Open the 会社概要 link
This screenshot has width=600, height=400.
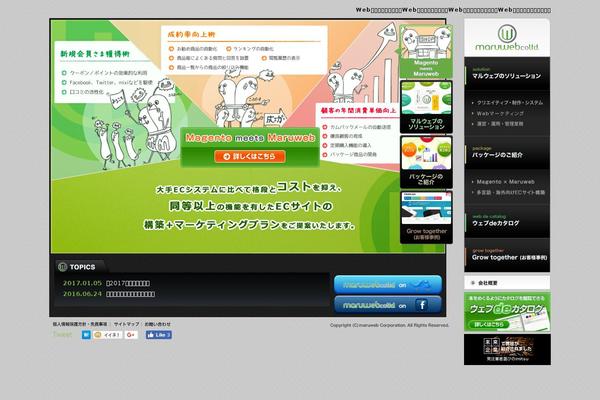507,283
